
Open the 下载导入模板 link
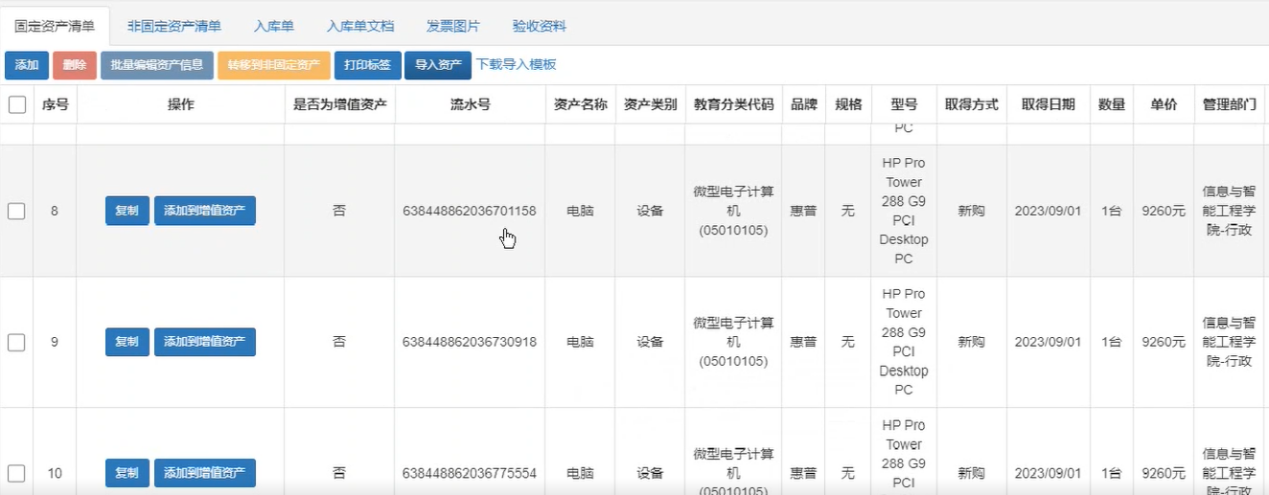pyautogui.click(x=516, y=65)
